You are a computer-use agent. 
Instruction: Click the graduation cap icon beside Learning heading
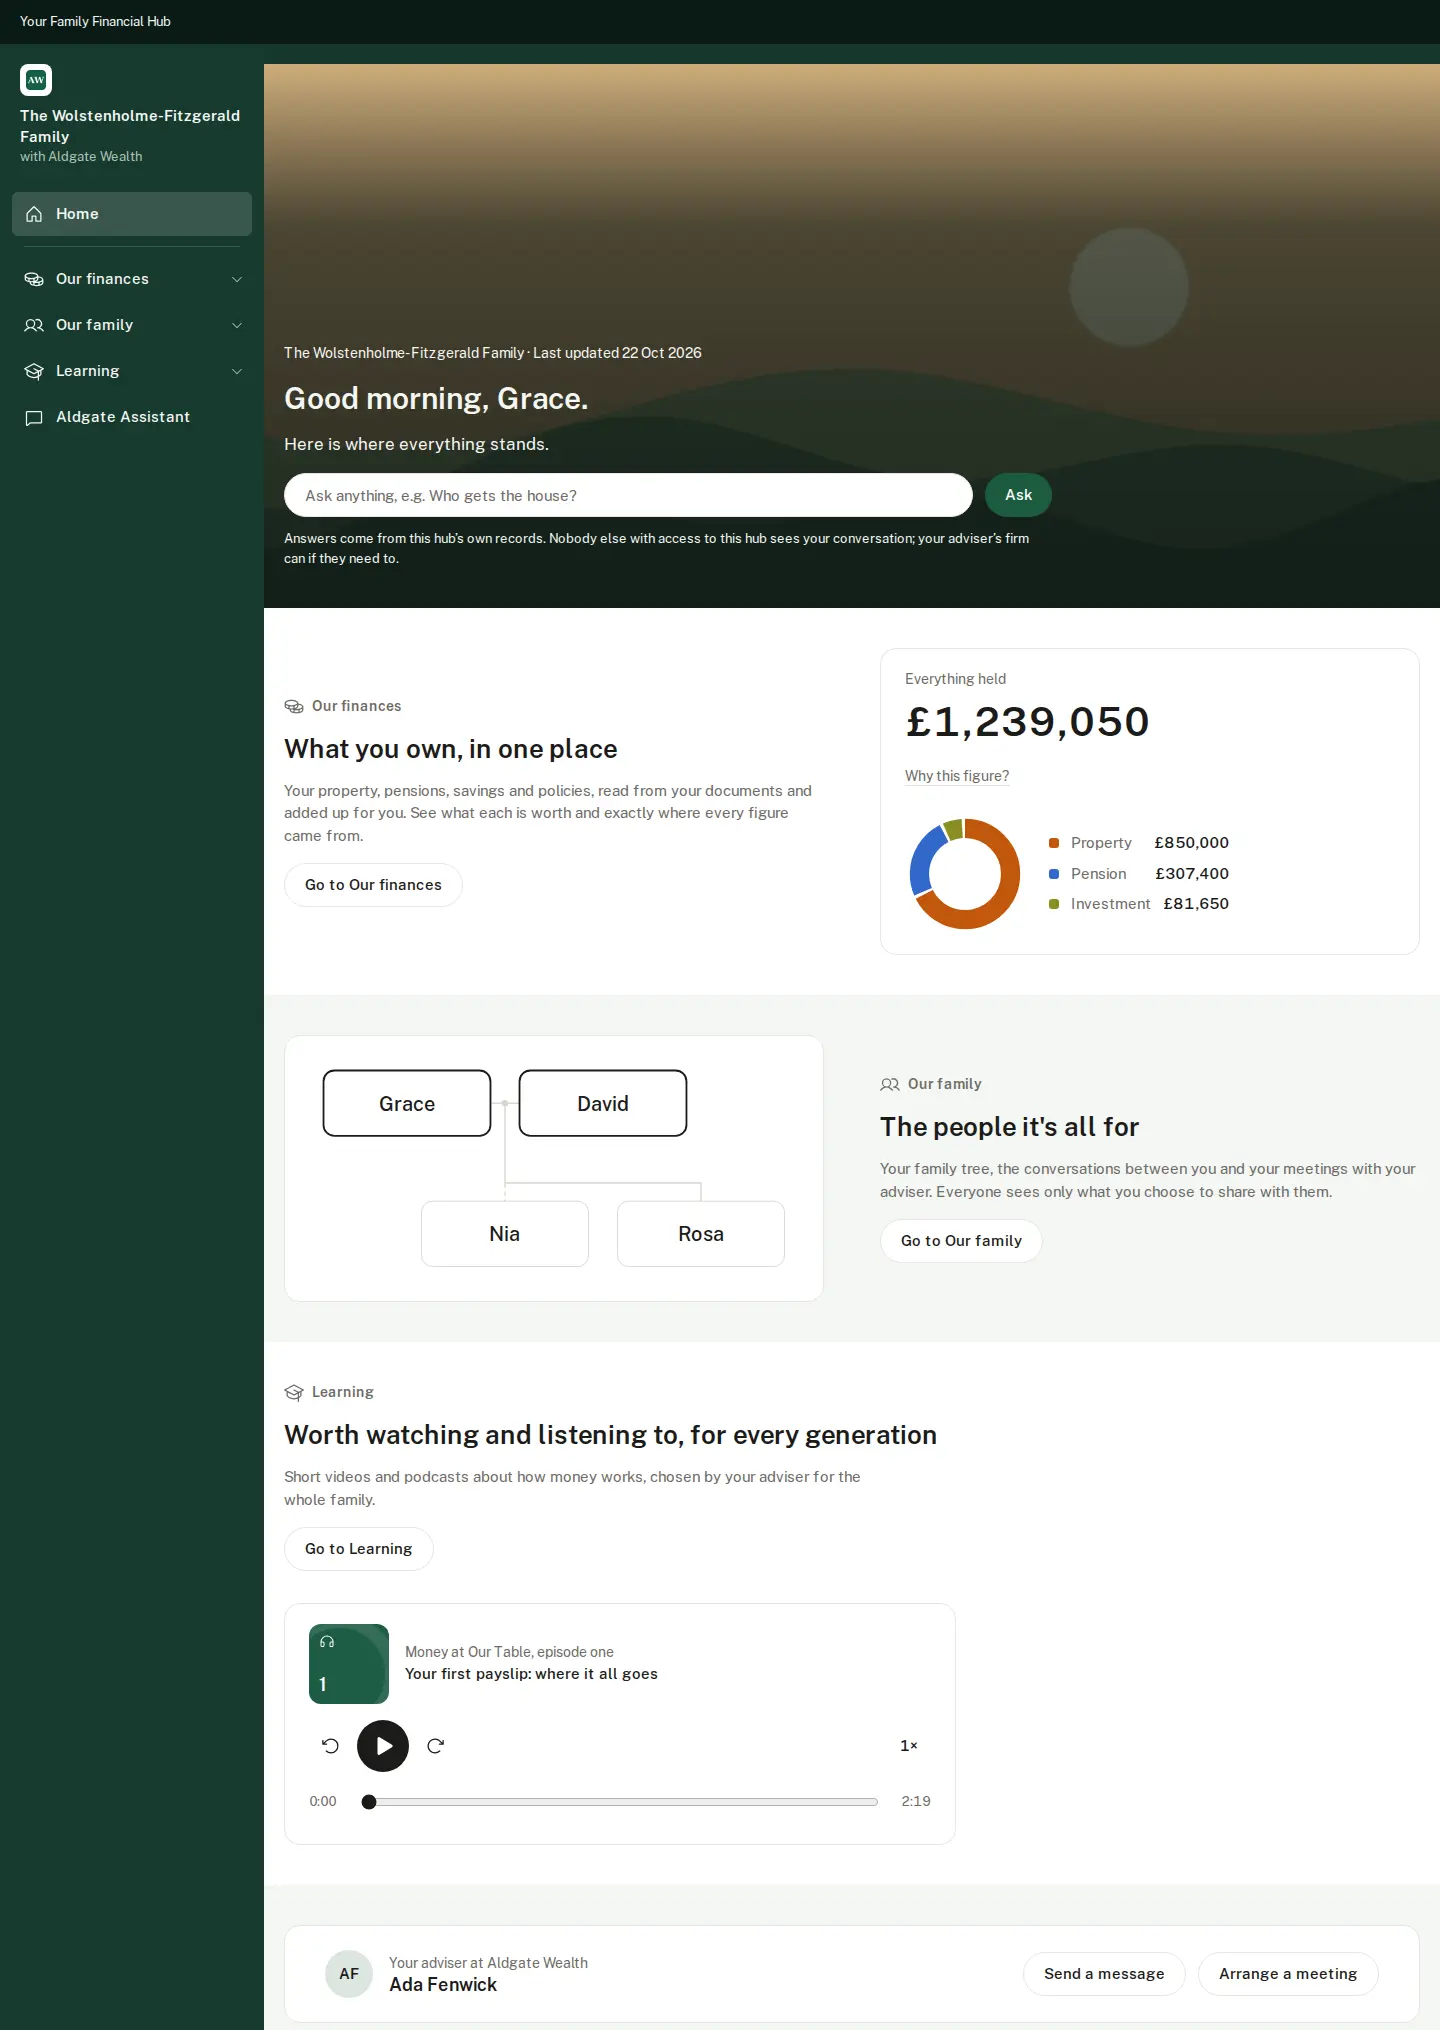pyautogui.click(x=294, y=1392)
